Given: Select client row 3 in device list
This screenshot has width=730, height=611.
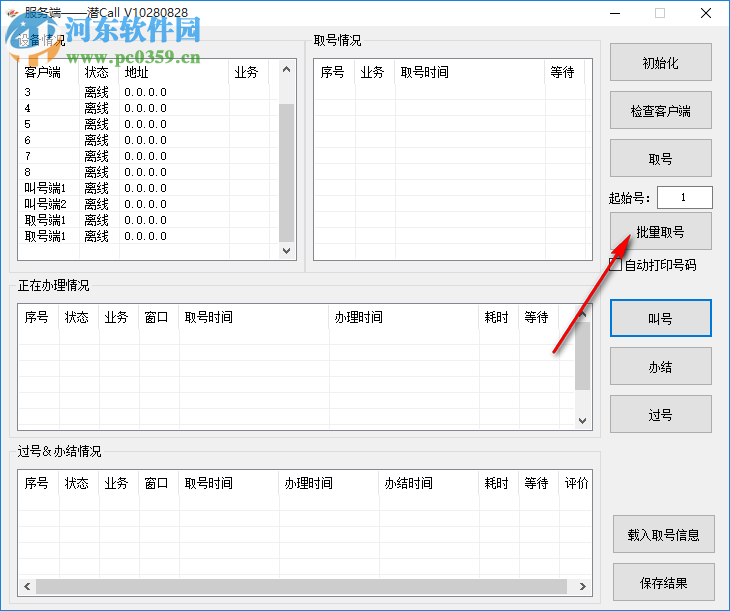Looking at the screenshot, I should [148, 92].
